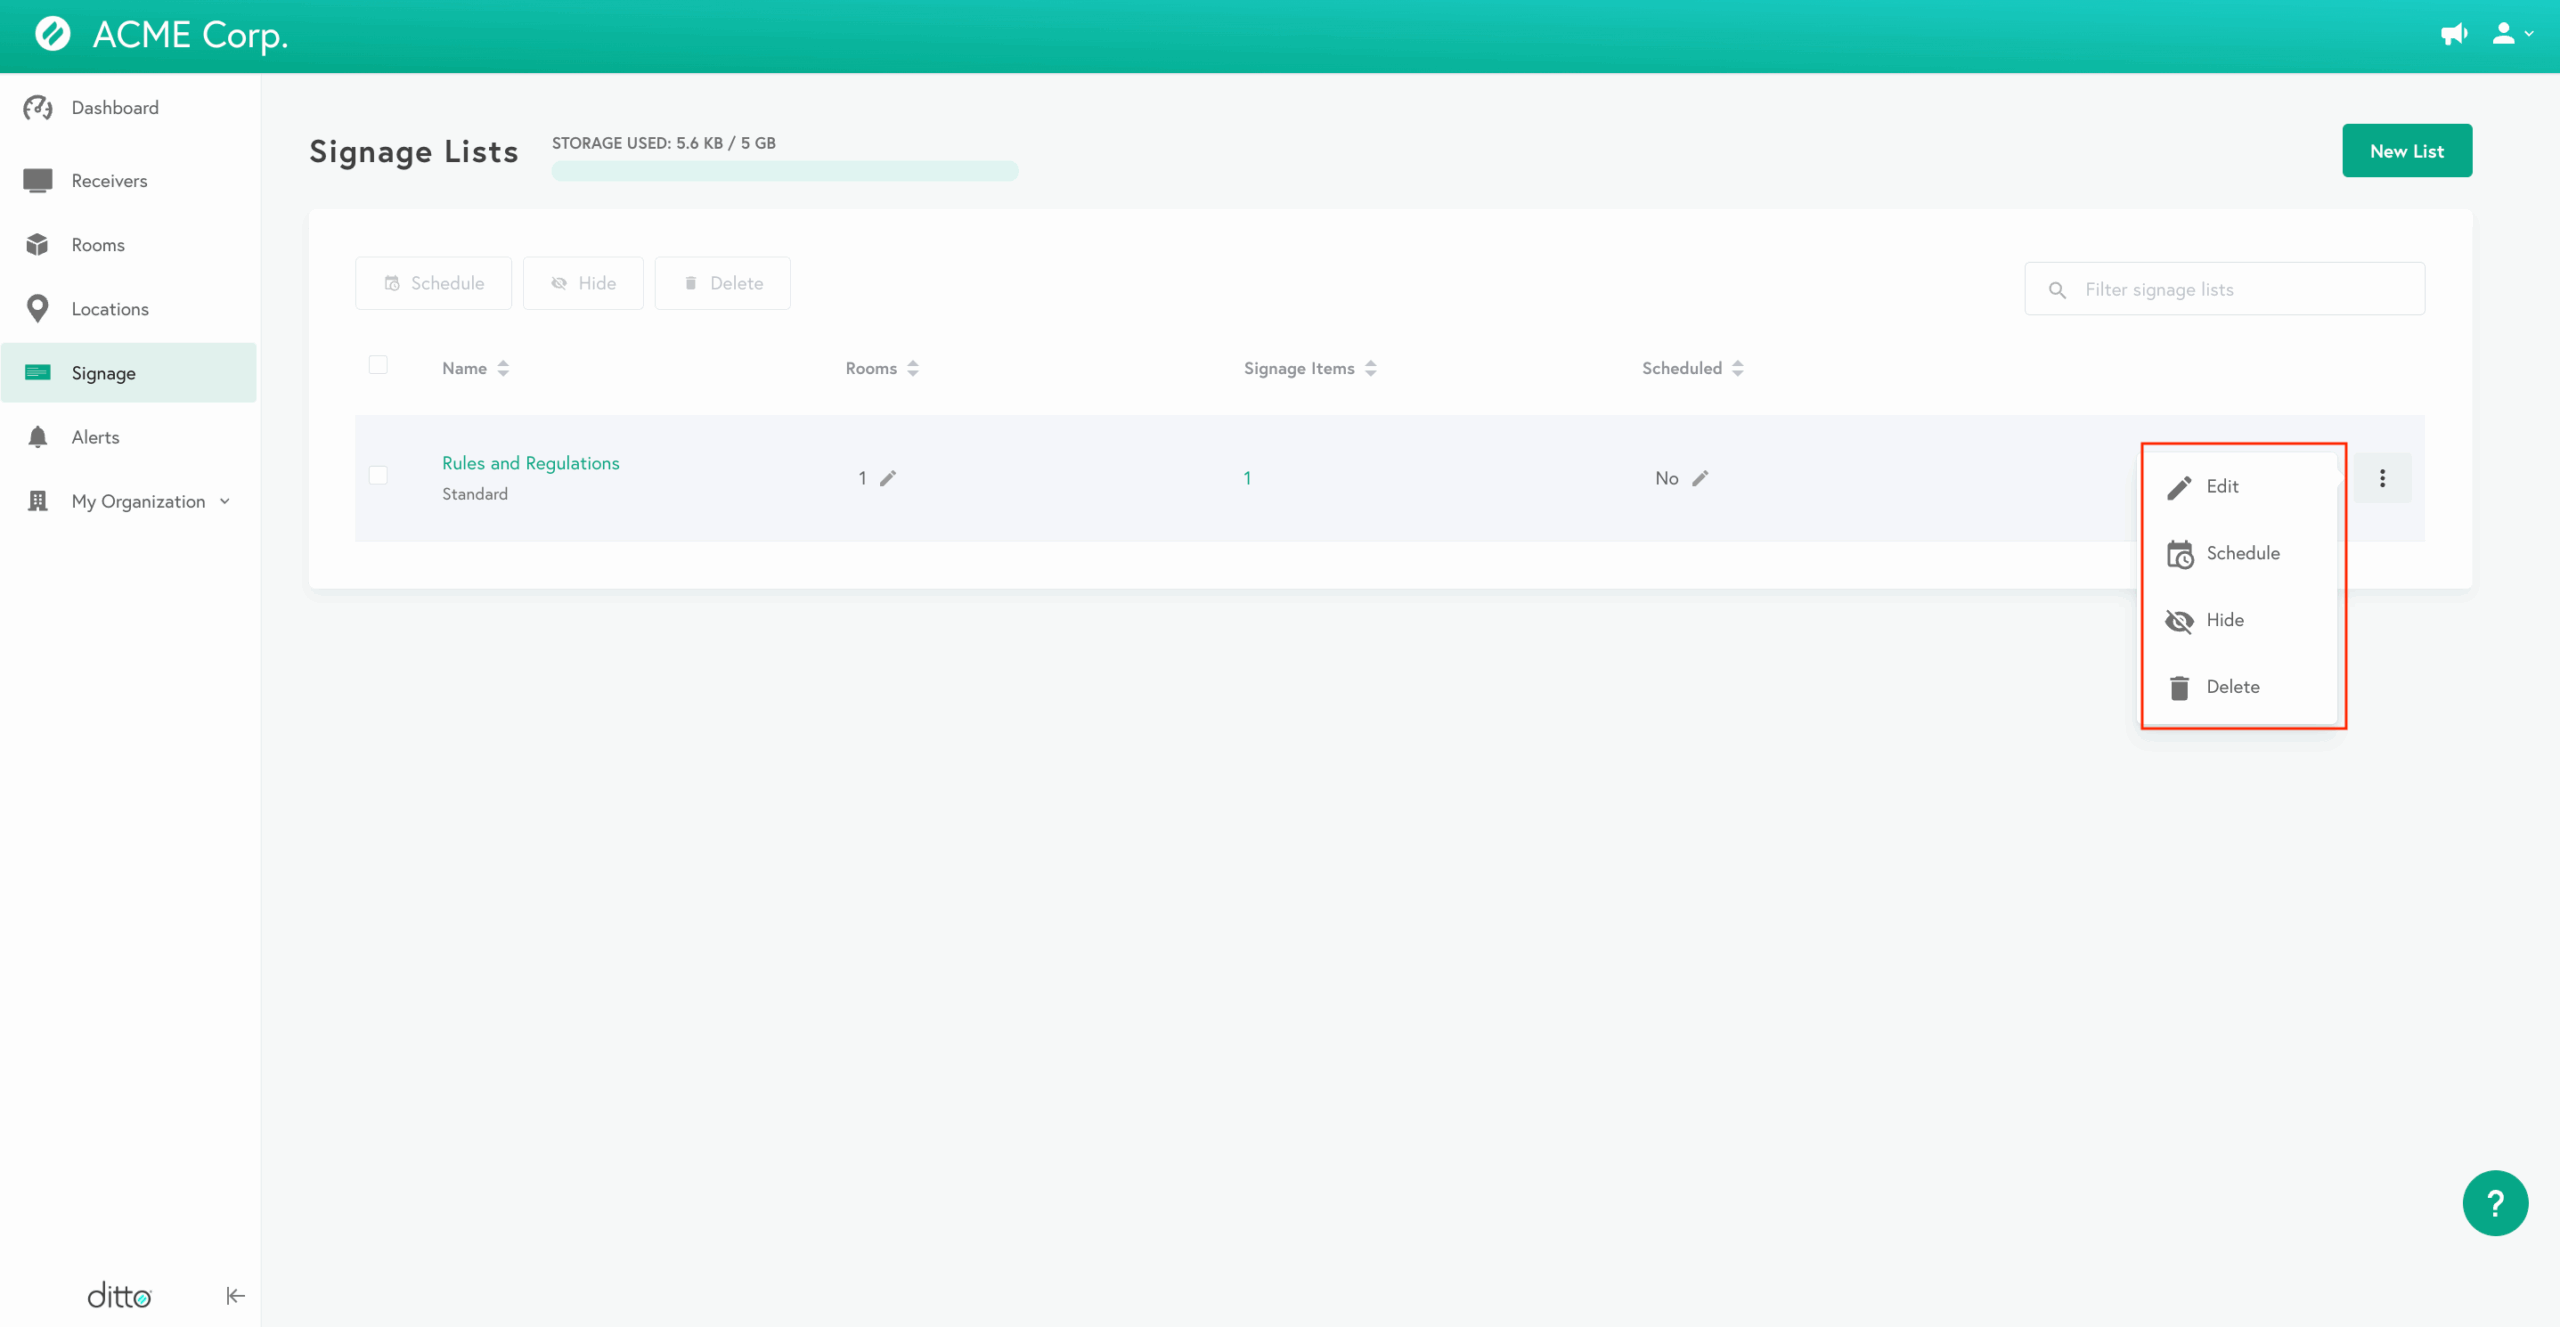Collapse the sidebar with arrow icon

(x=235, y=1296)
